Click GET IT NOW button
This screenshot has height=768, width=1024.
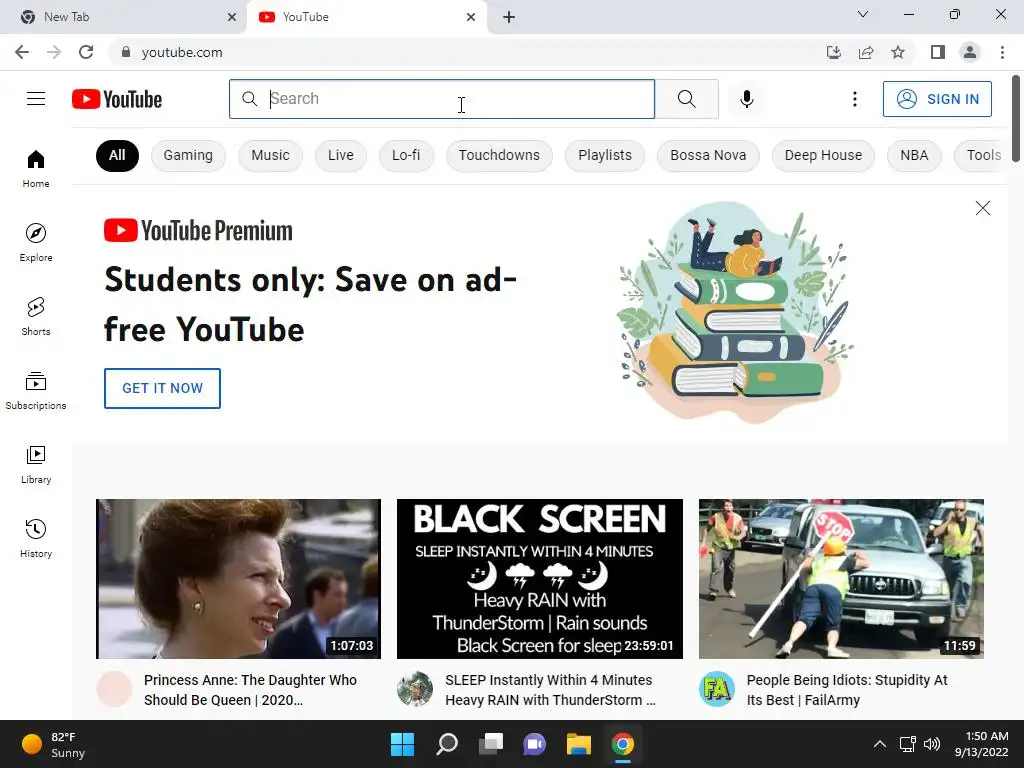(163, 388)
